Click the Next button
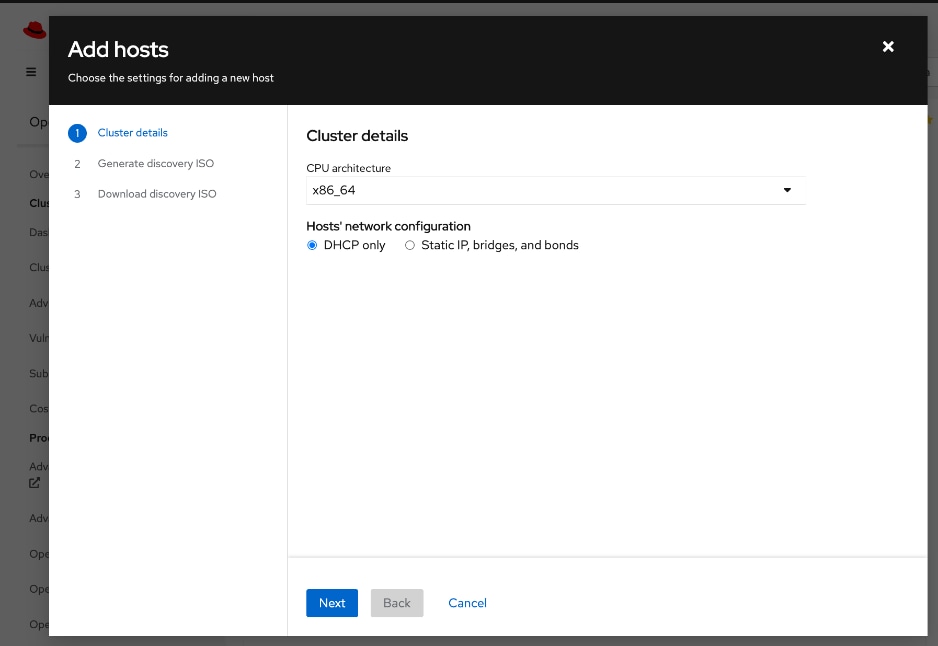938x646 pixels. [x=331, y=603]
